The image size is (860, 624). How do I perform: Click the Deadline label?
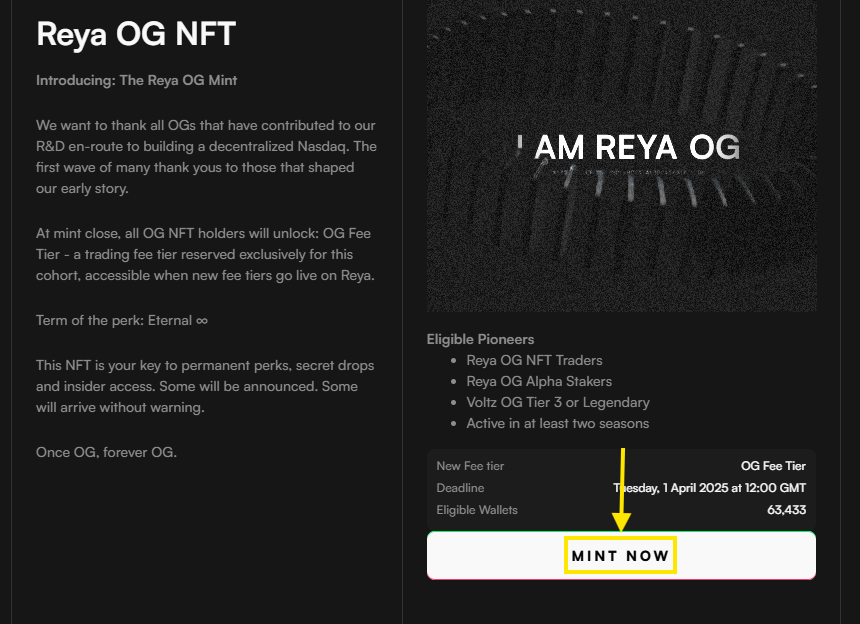click(460, 488)
